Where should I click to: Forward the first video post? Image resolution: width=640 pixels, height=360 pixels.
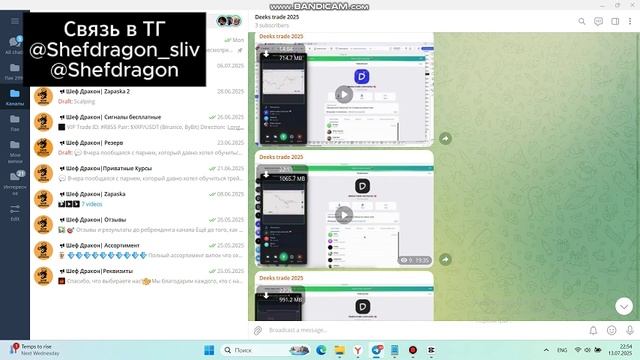[x=445, y=139]
